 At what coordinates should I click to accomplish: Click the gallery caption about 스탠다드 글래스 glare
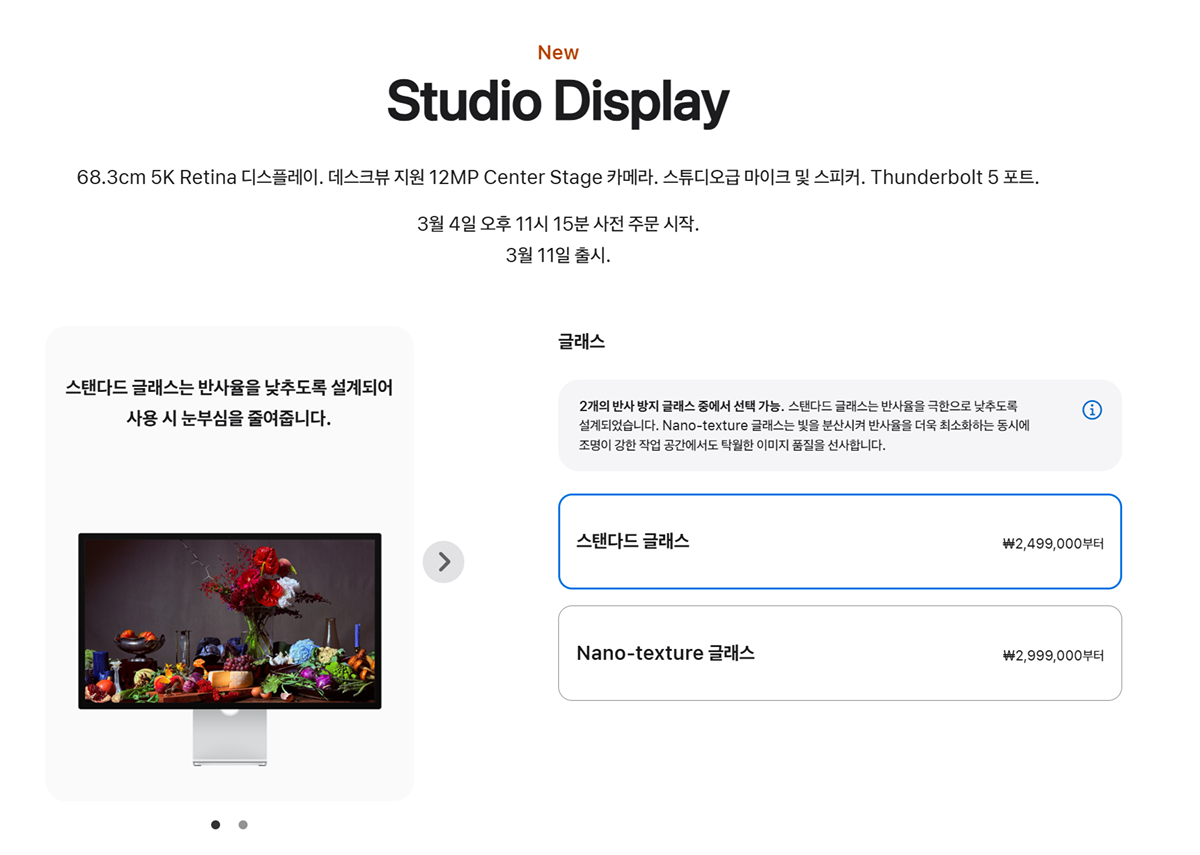[x=229, y=402]
